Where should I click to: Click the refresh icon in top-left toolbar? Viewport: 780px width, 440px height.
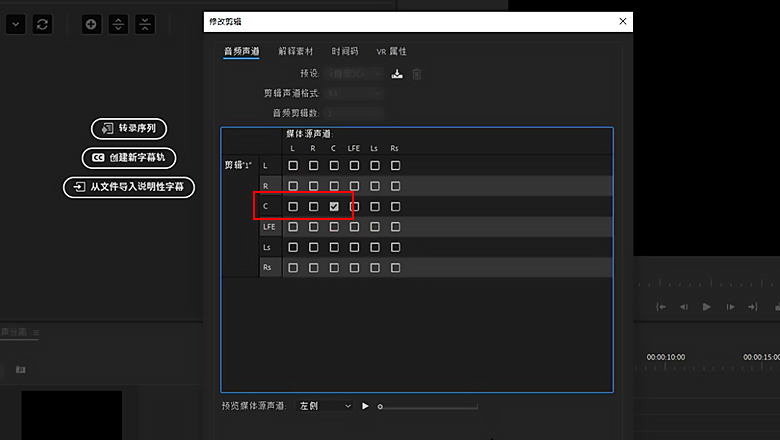tap(42, 24)
